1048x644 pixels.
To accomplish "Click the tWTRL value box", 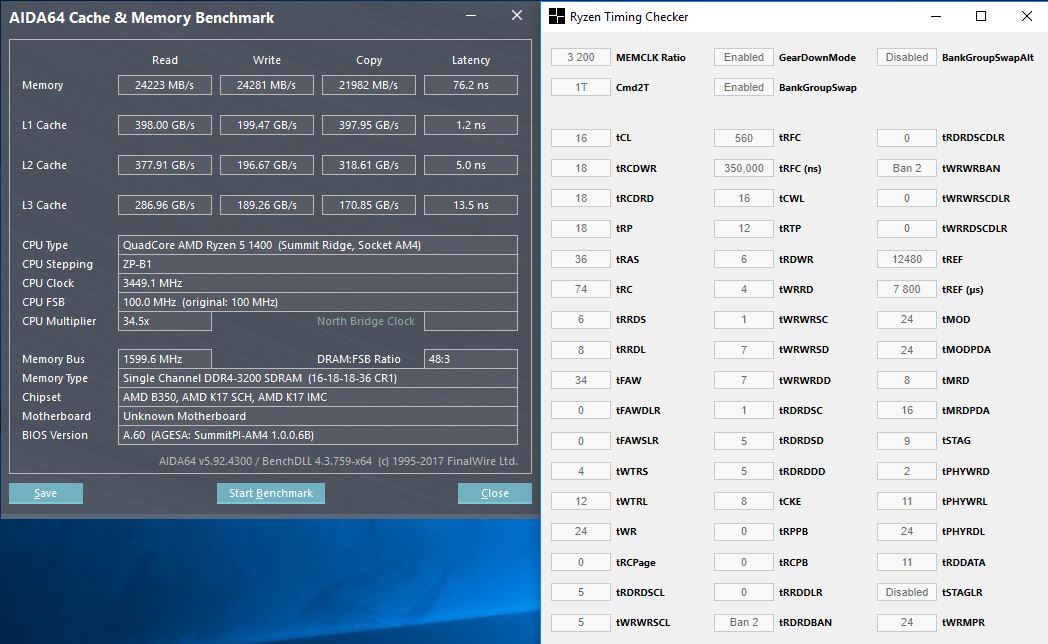I will [x=581, y=501].
